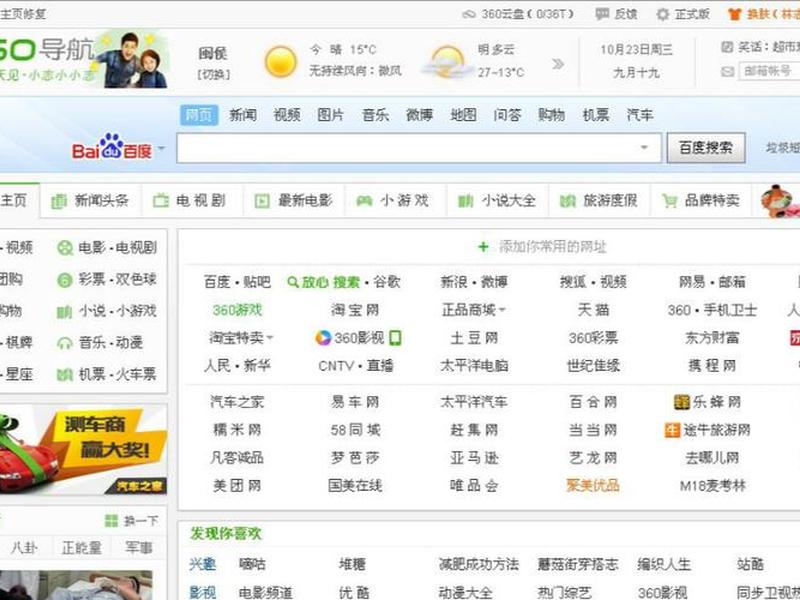This screenshot has width=800, height=600.
Task: Click the 360影视 colorful circle icon
Action: pyautogui.click(x=323, y=338)
